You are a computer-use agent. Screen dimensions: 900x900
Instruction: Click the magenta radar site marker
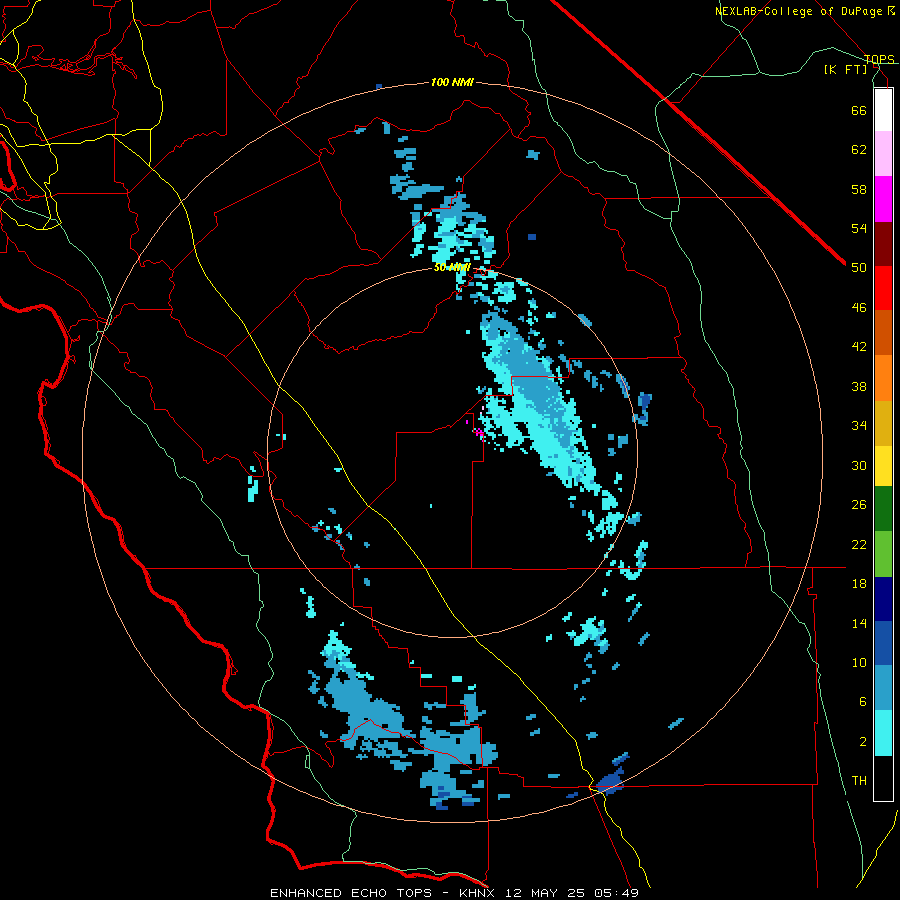478,432
